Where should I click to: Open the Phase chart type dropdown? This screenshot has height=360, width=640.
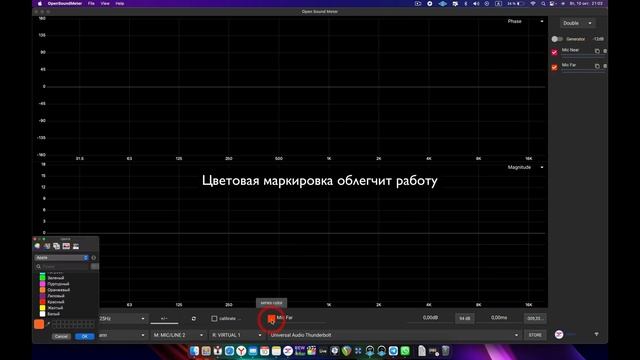525,21
